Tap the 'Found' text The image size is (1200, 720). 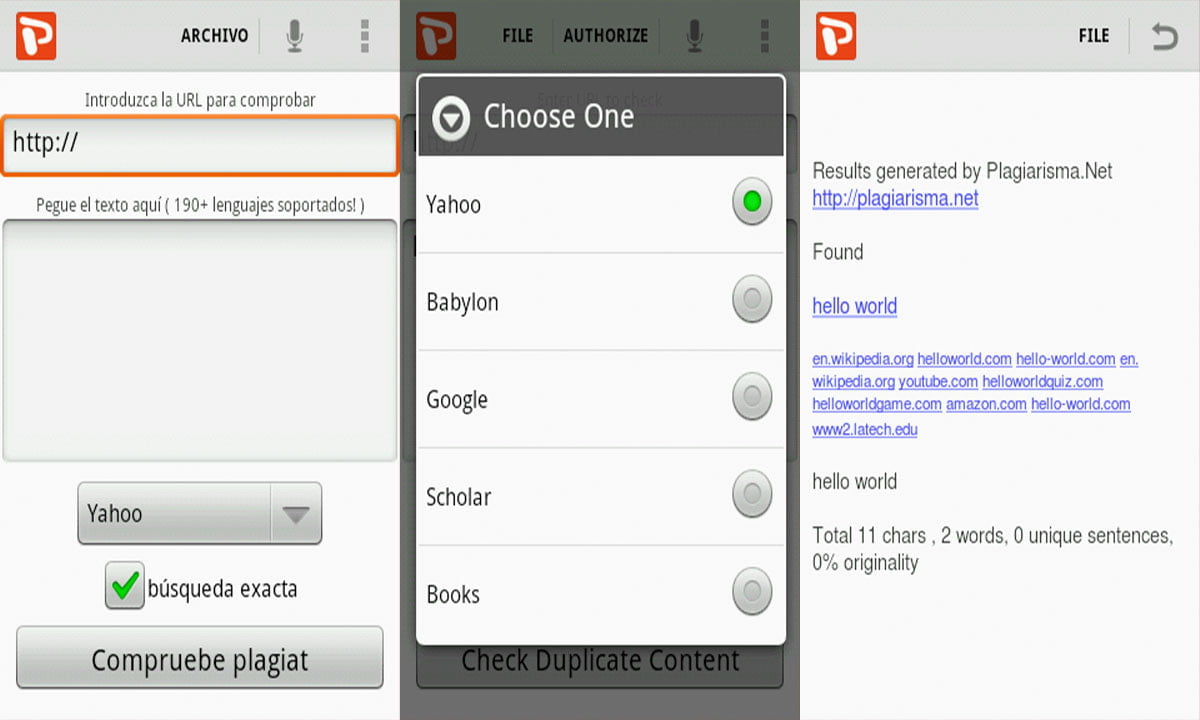click(x=838, y=252)
